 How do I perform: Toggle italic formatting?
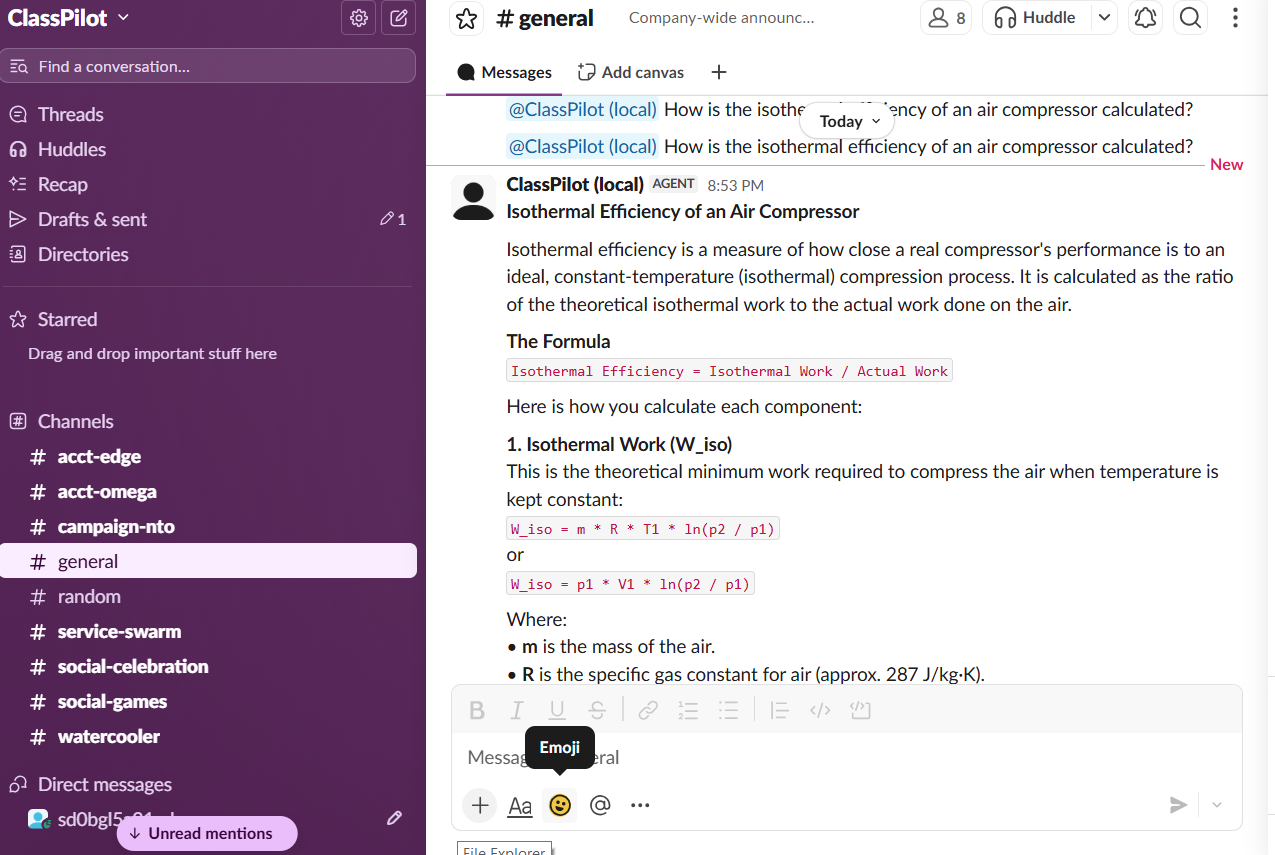pos(517,710)
